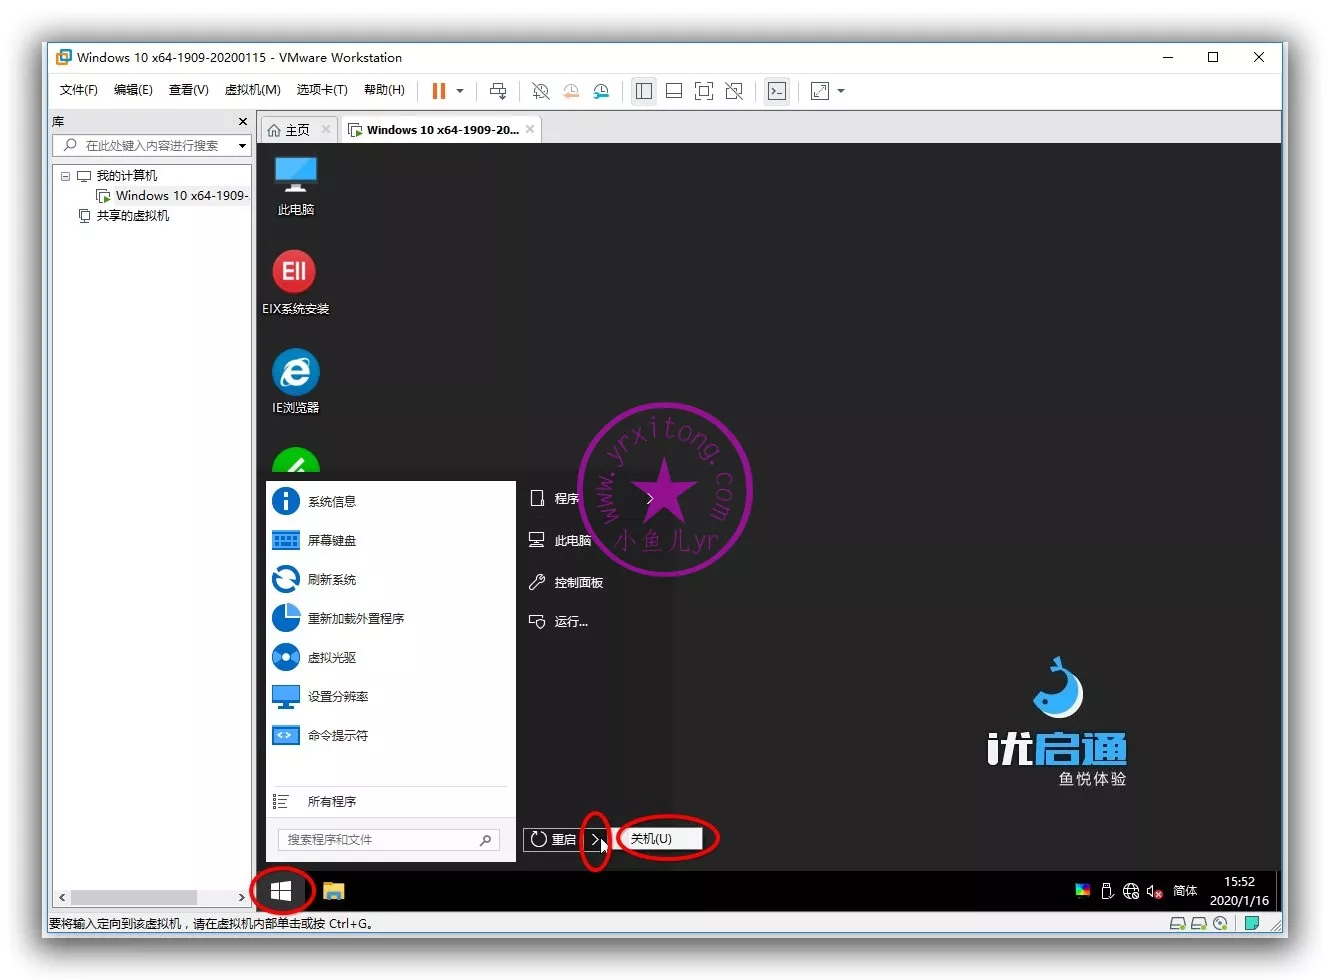Click the muted volume icon in tray

pos(1154,891)
